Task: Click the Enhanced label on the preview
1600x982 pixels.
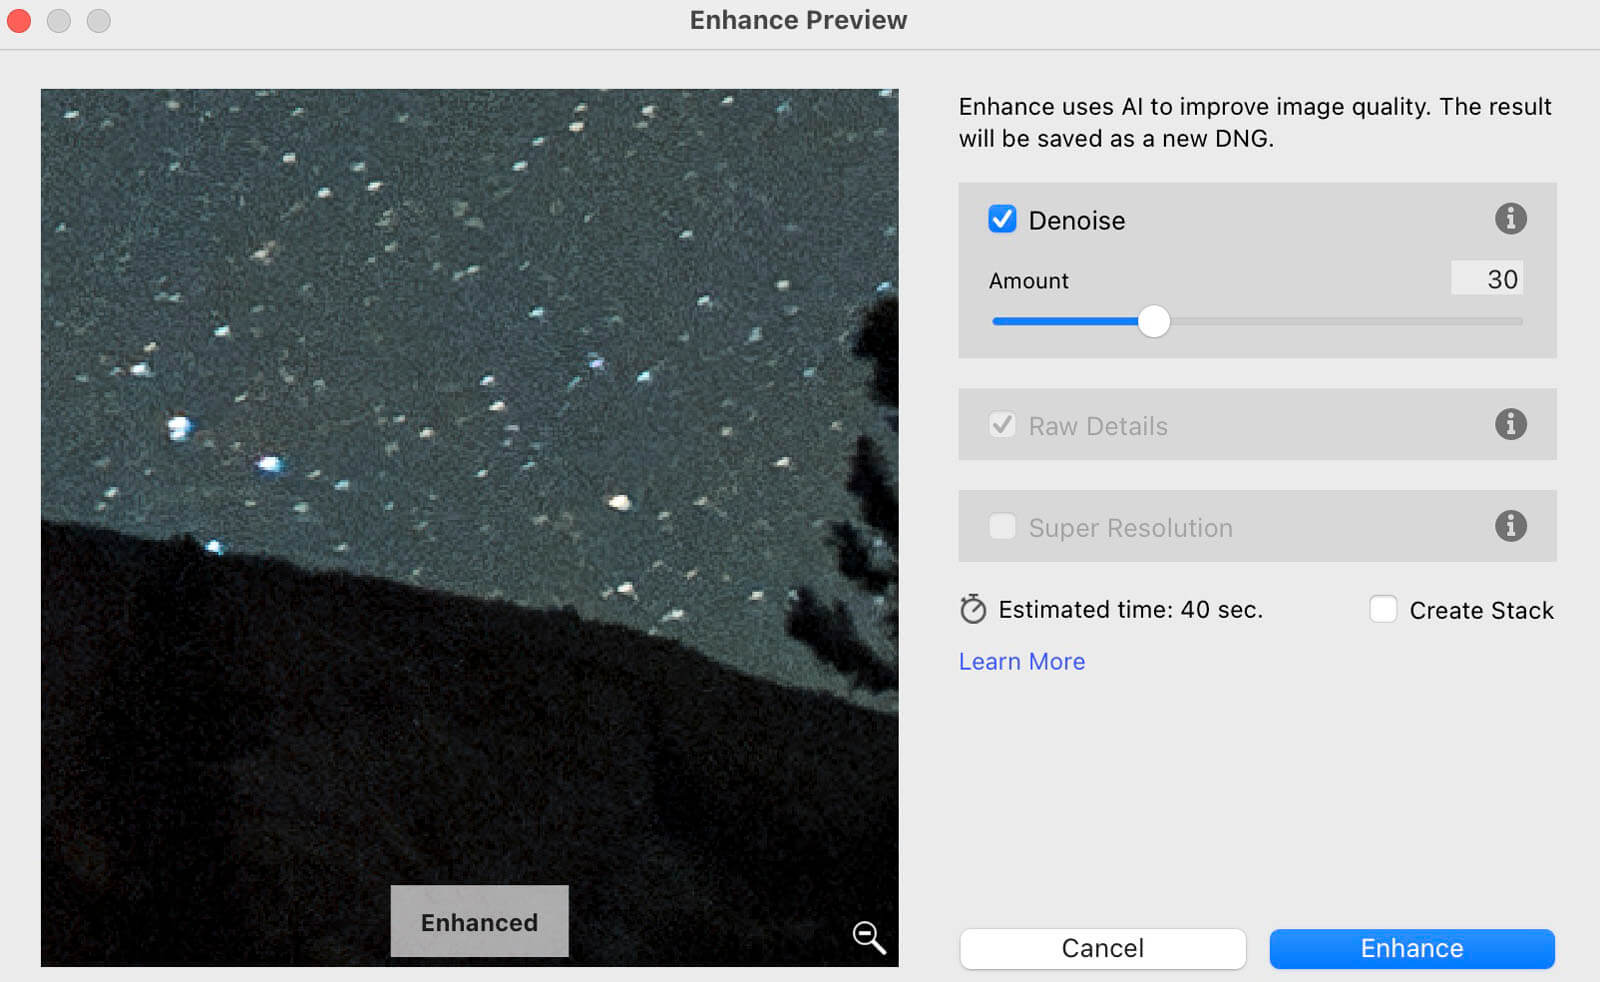Action: coord(479,922)
